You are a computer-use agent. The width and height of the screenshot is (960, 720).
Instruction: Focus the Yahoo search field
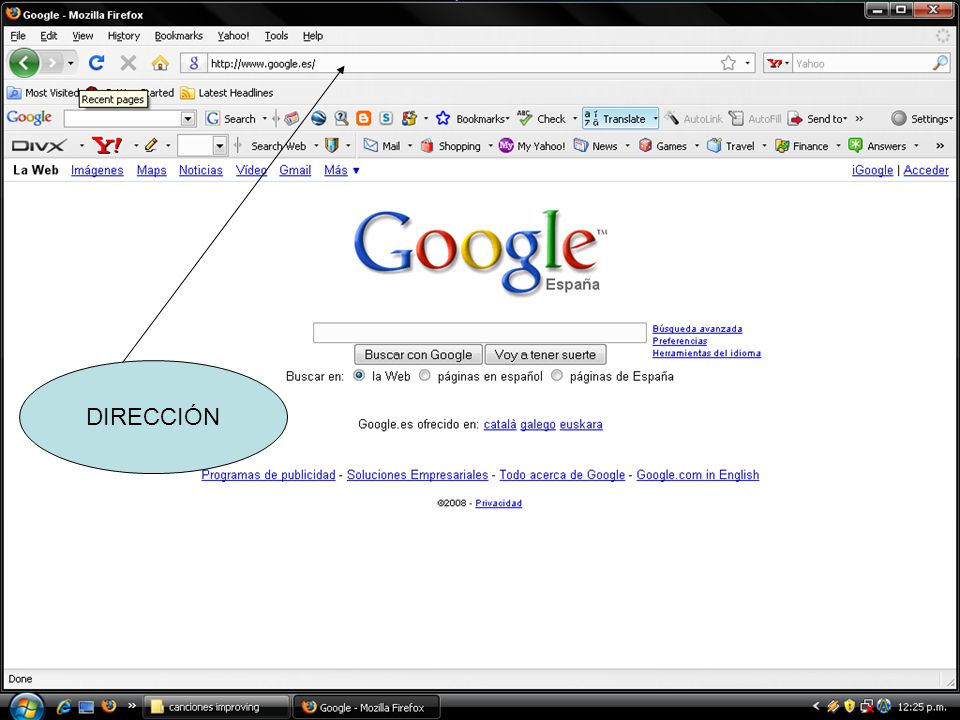click(x=862, y=63)
